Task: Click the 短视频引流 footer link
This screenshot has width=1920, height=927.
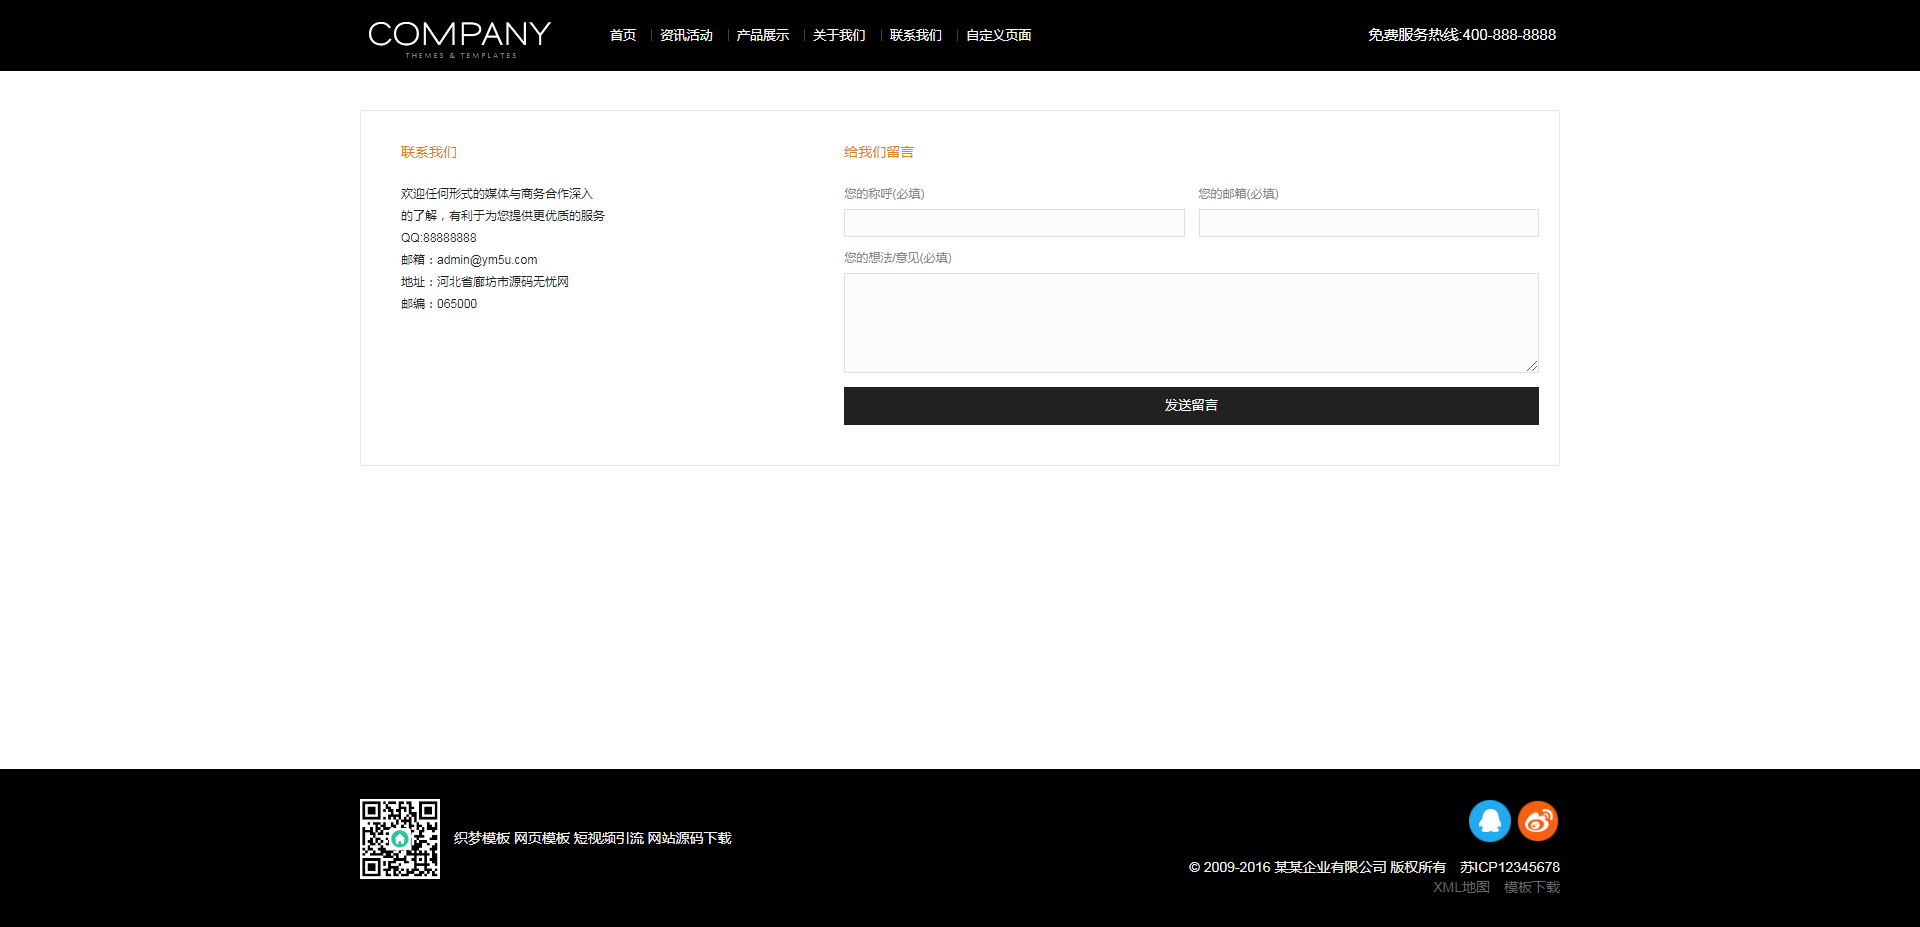Action: coord(608,838)
